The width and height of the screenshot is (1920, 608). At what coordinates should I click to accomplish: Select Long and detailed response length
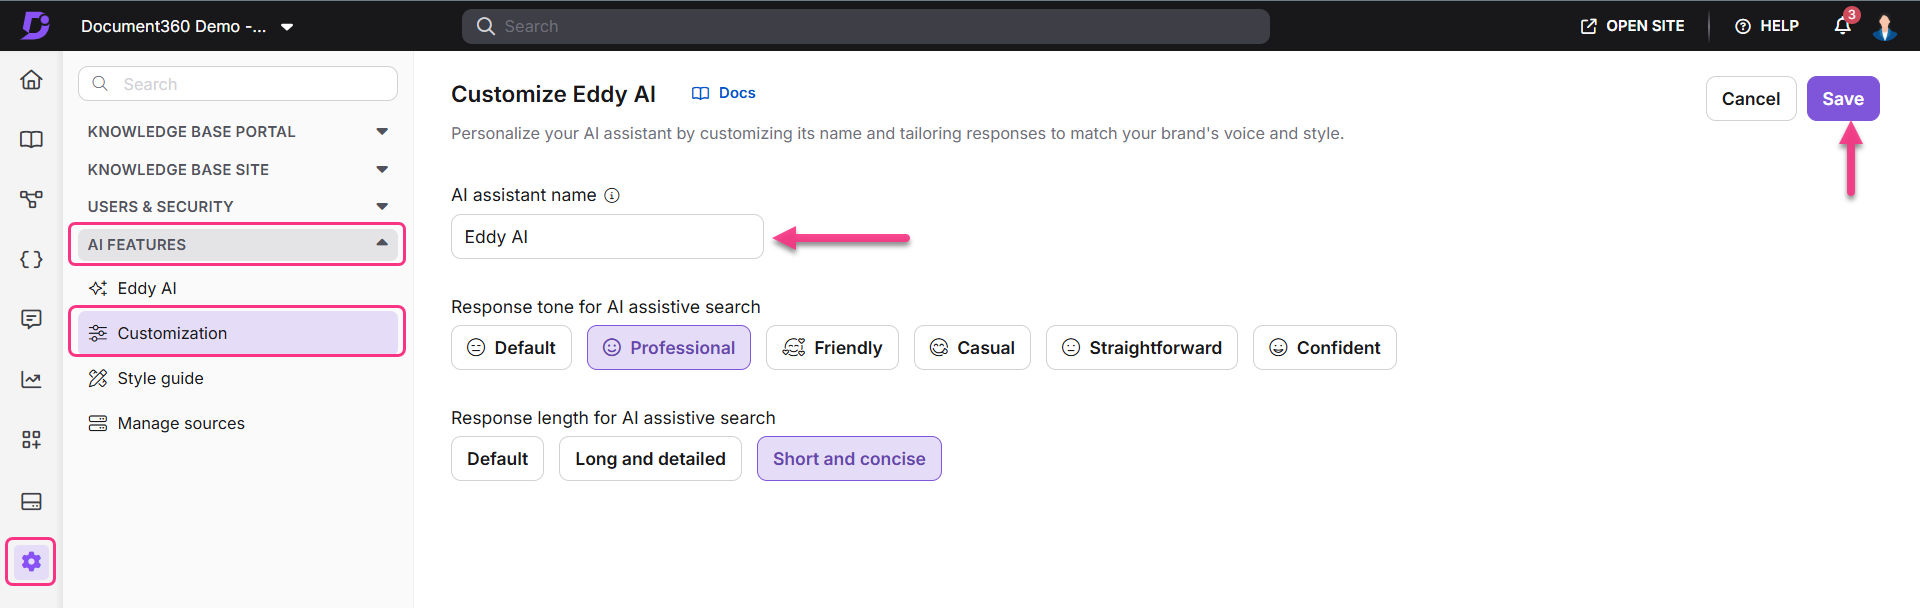pos(650,459)
